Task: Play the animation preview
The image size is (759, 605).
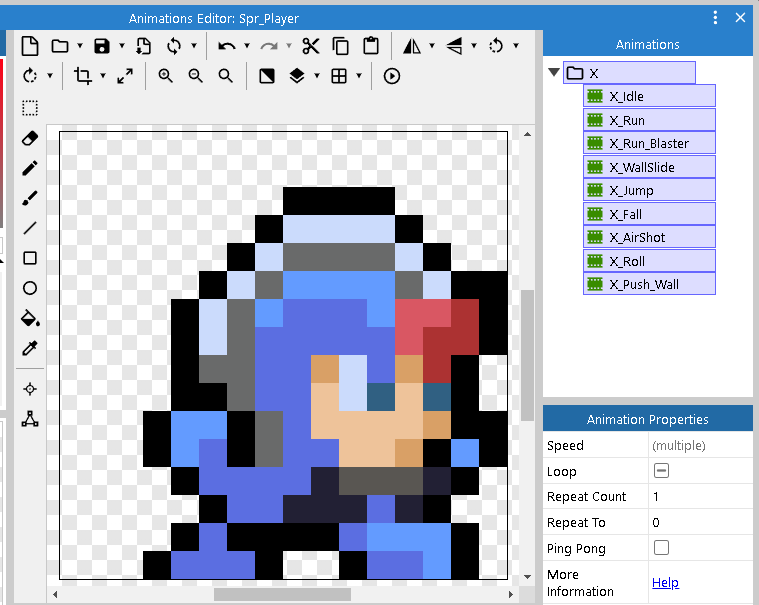Action: (x=392, y=76)
